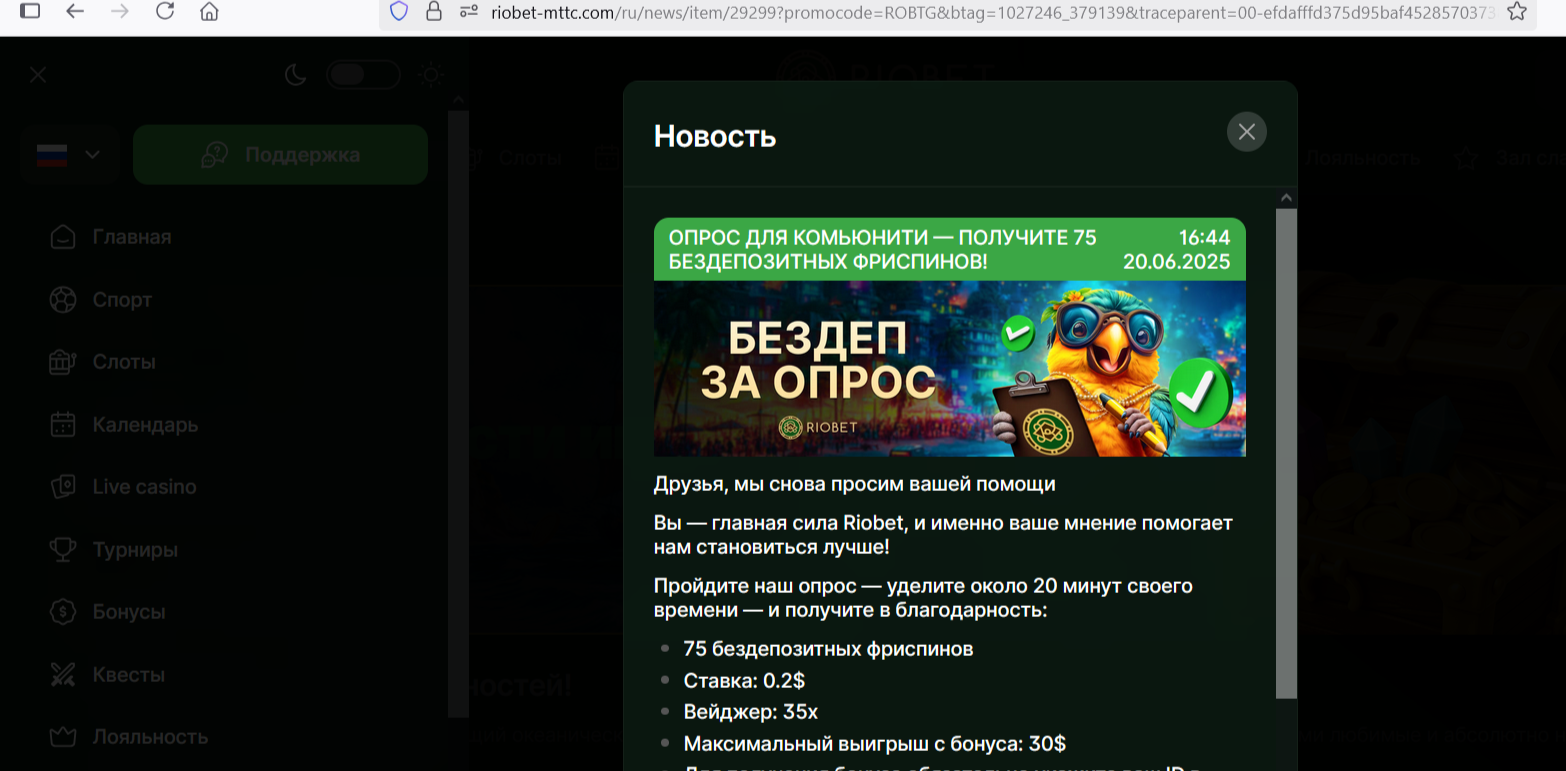The image size is (1566, 771).
Task: Open Спорт section in sidebar
Action: (121, 300)
